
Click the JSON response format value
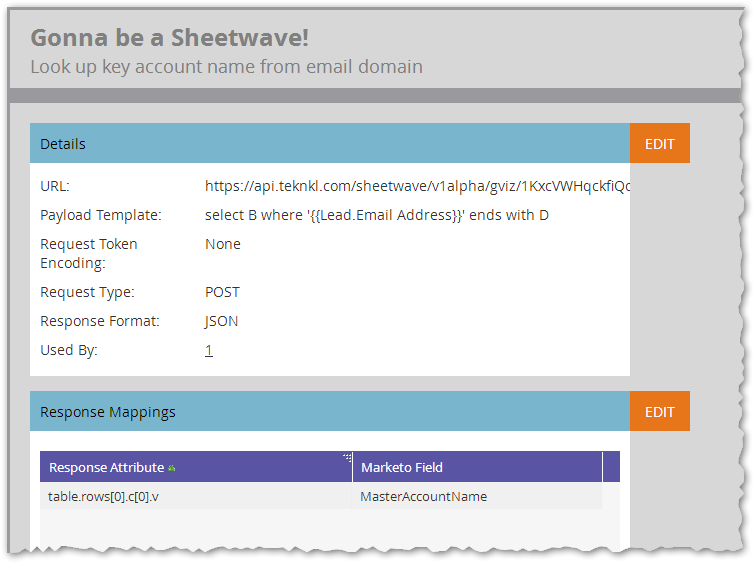click(221, 321)
